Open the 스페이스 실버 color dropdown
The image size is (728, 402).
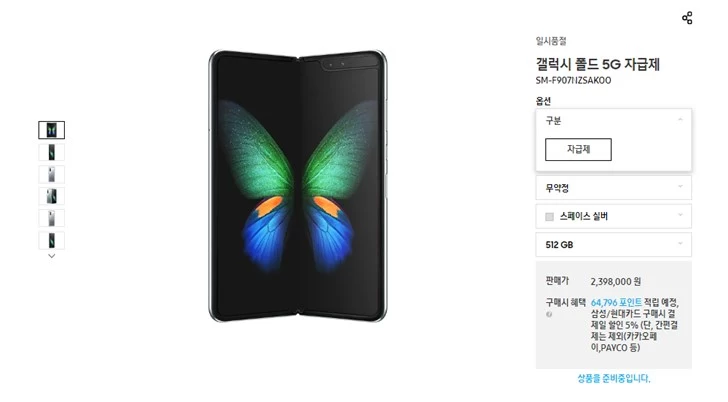(x=613, y=216)
